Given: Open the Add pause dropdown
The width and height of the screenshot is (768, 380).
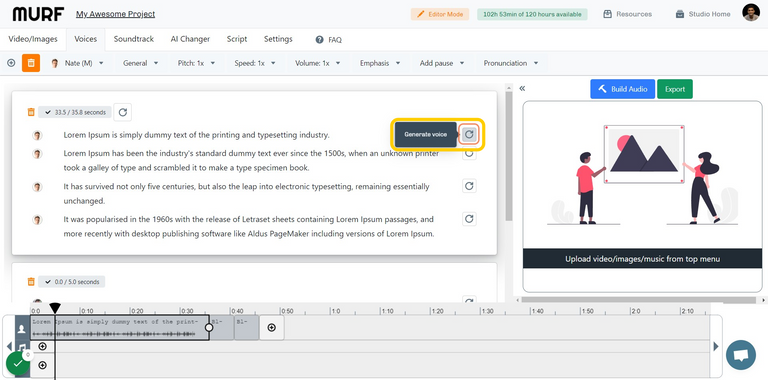Looking at the screenshot, I should (441, 63).
